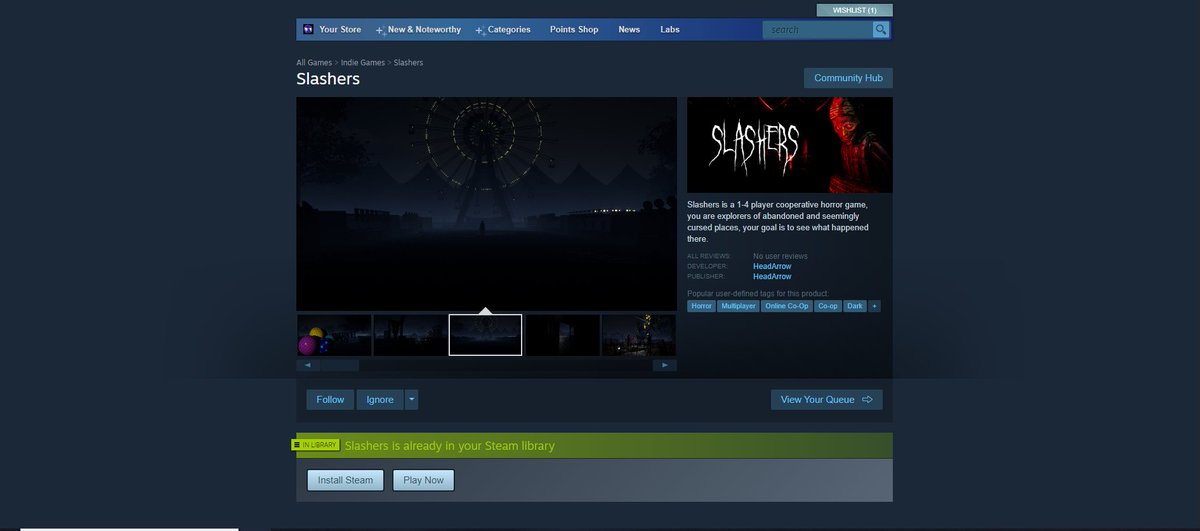Click the Slashers header banner image

point(790,145)
